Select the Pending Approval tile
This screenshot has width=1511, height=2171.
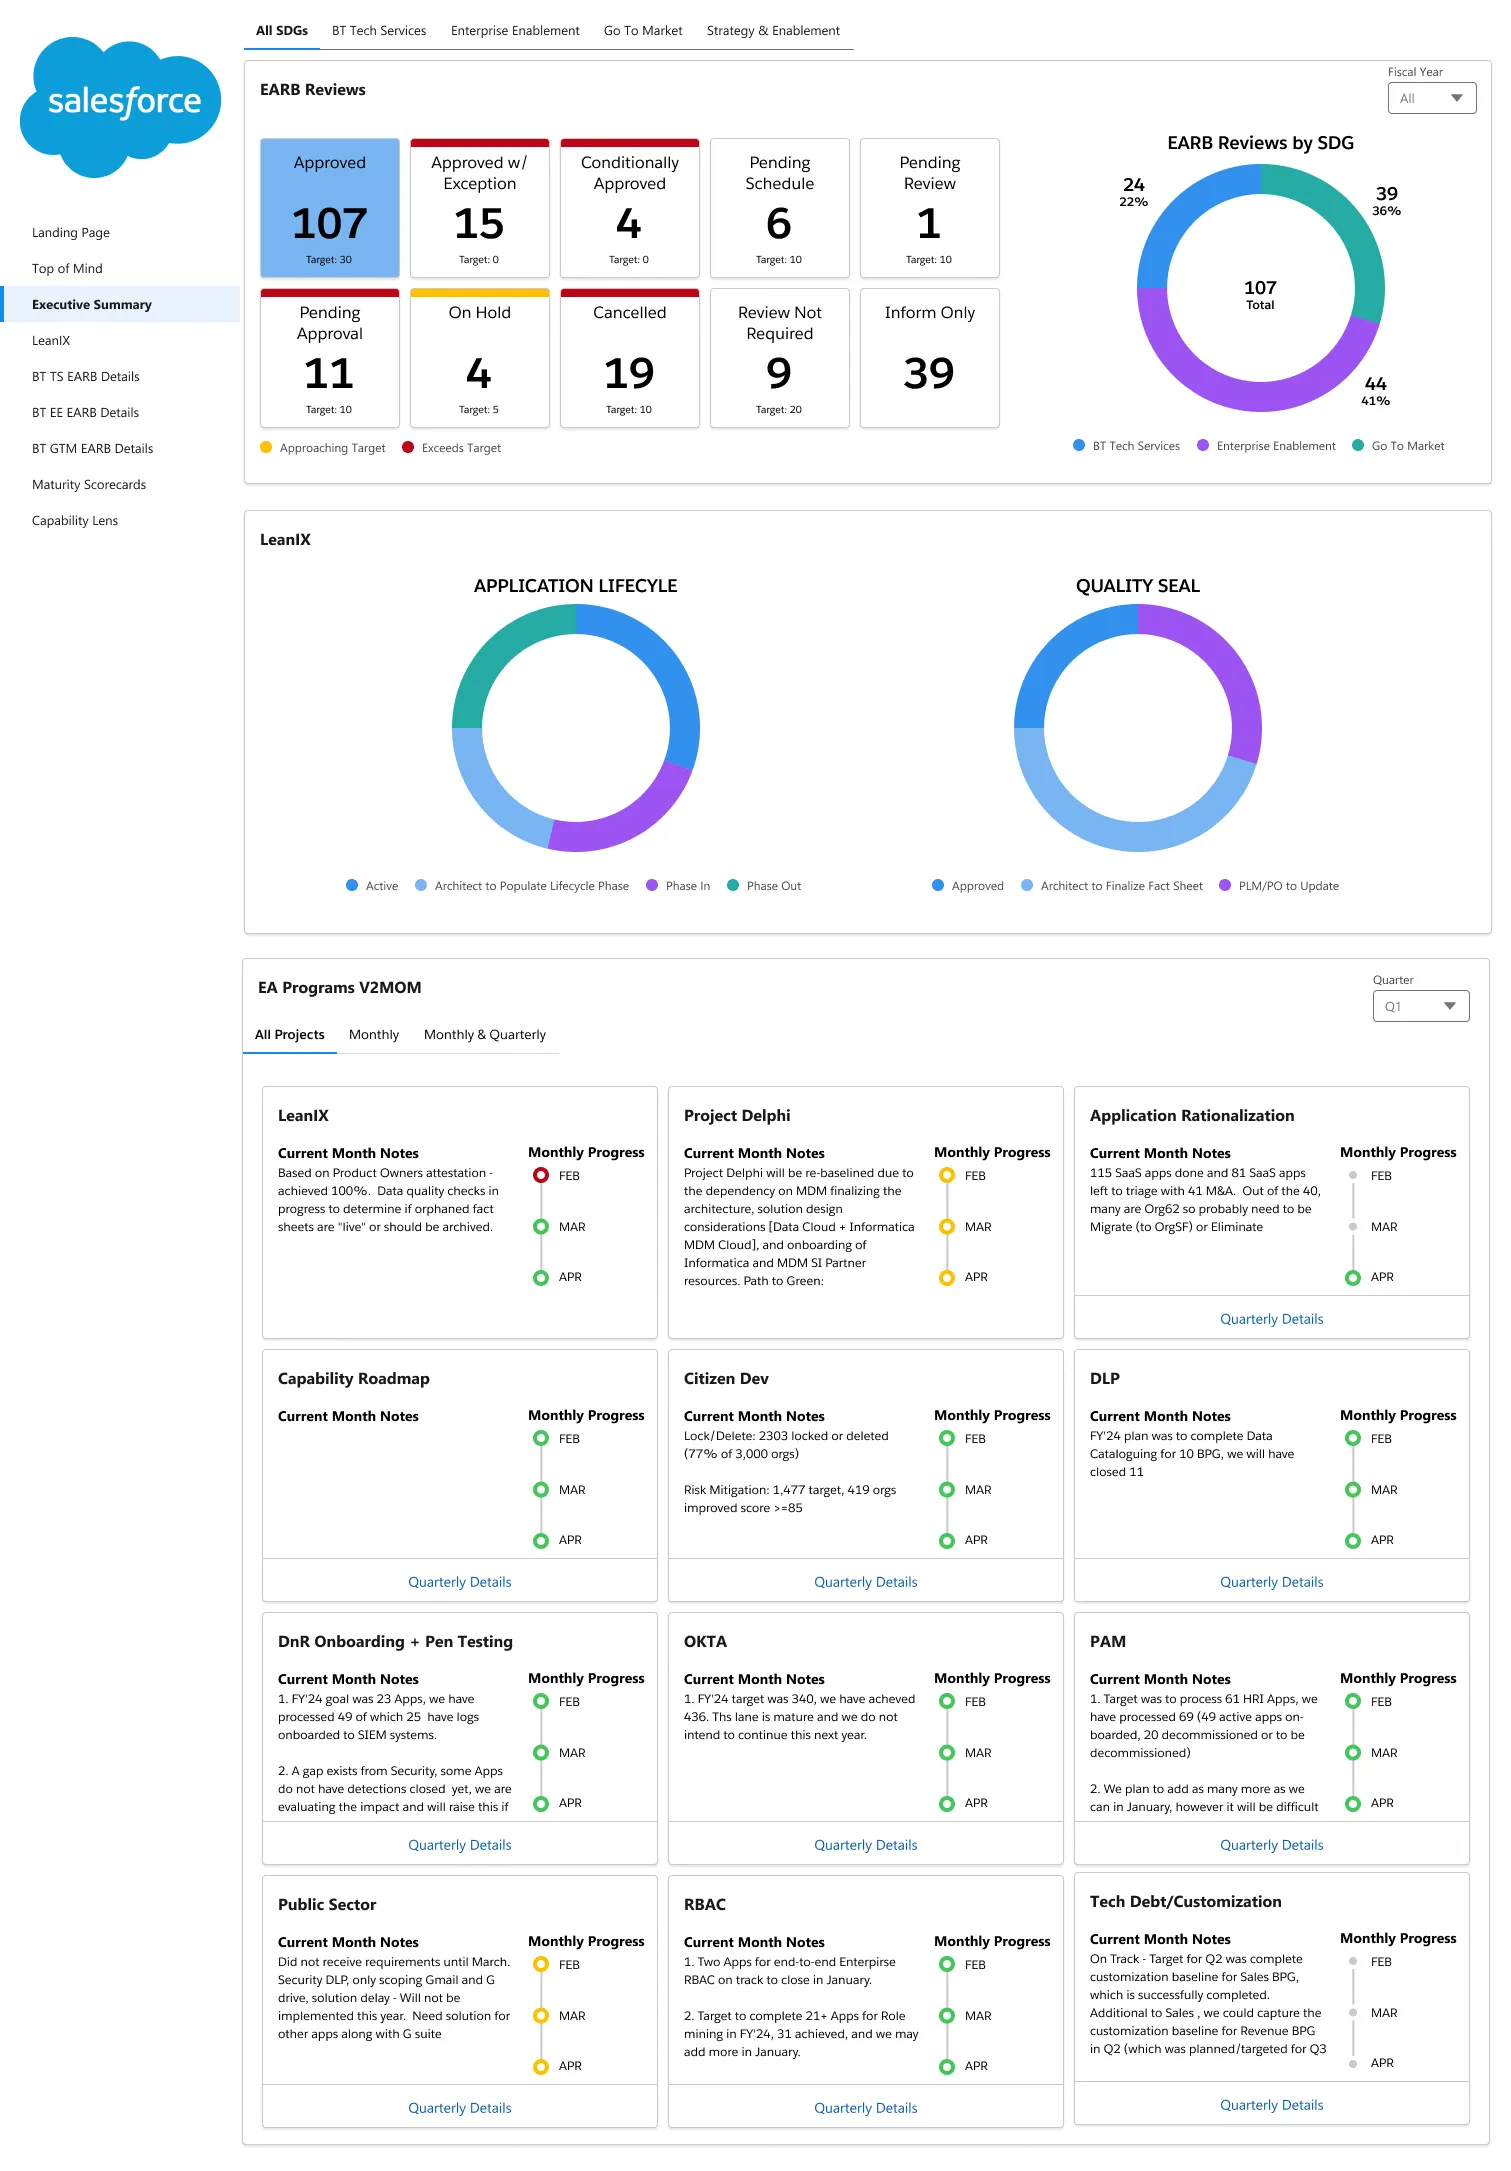[330, 358]
